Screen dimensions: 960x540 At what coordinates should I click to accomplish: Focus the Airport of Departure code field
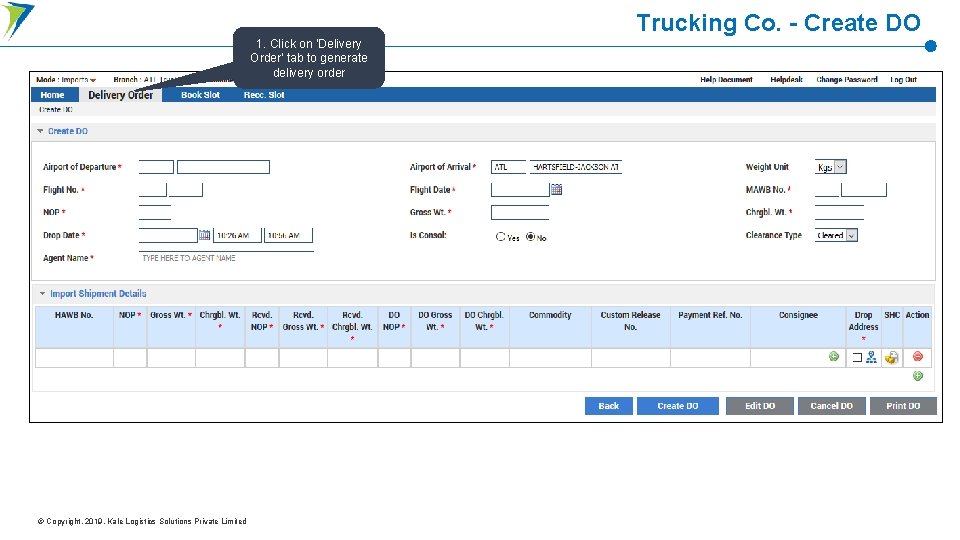[x=156, y=167]
